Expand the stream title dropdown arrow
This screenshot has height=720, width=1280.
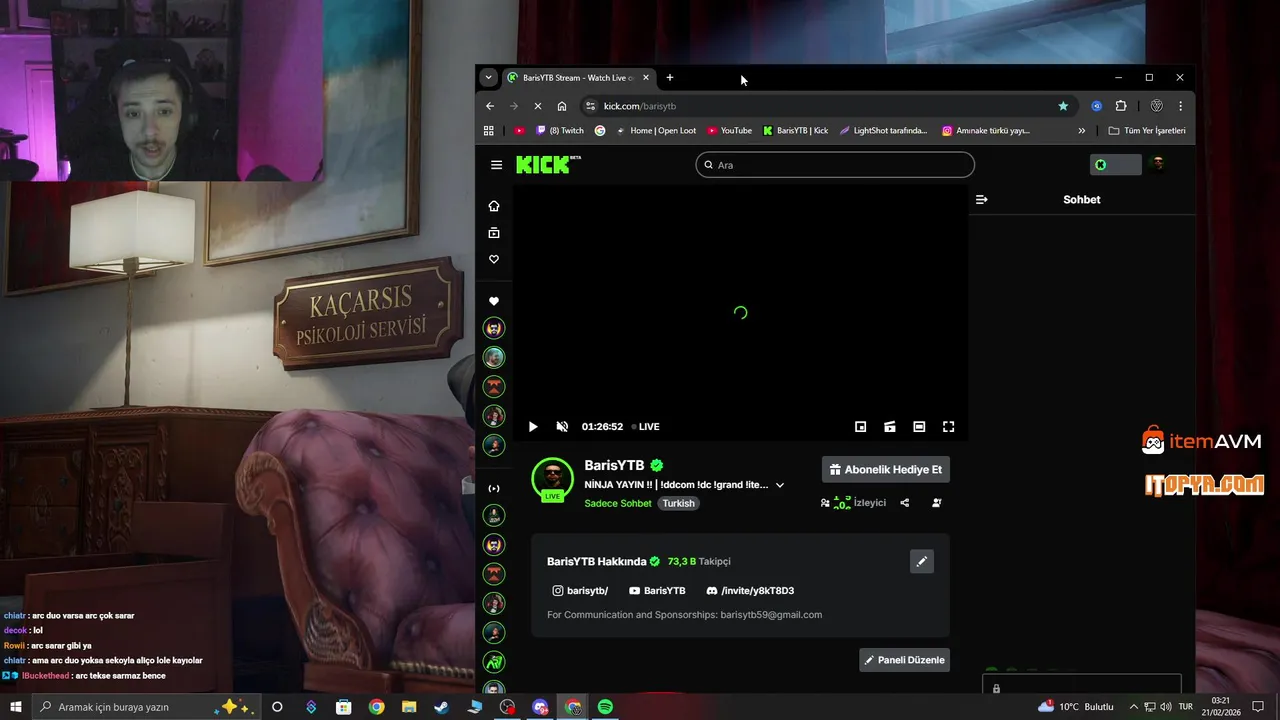(780, 485)
